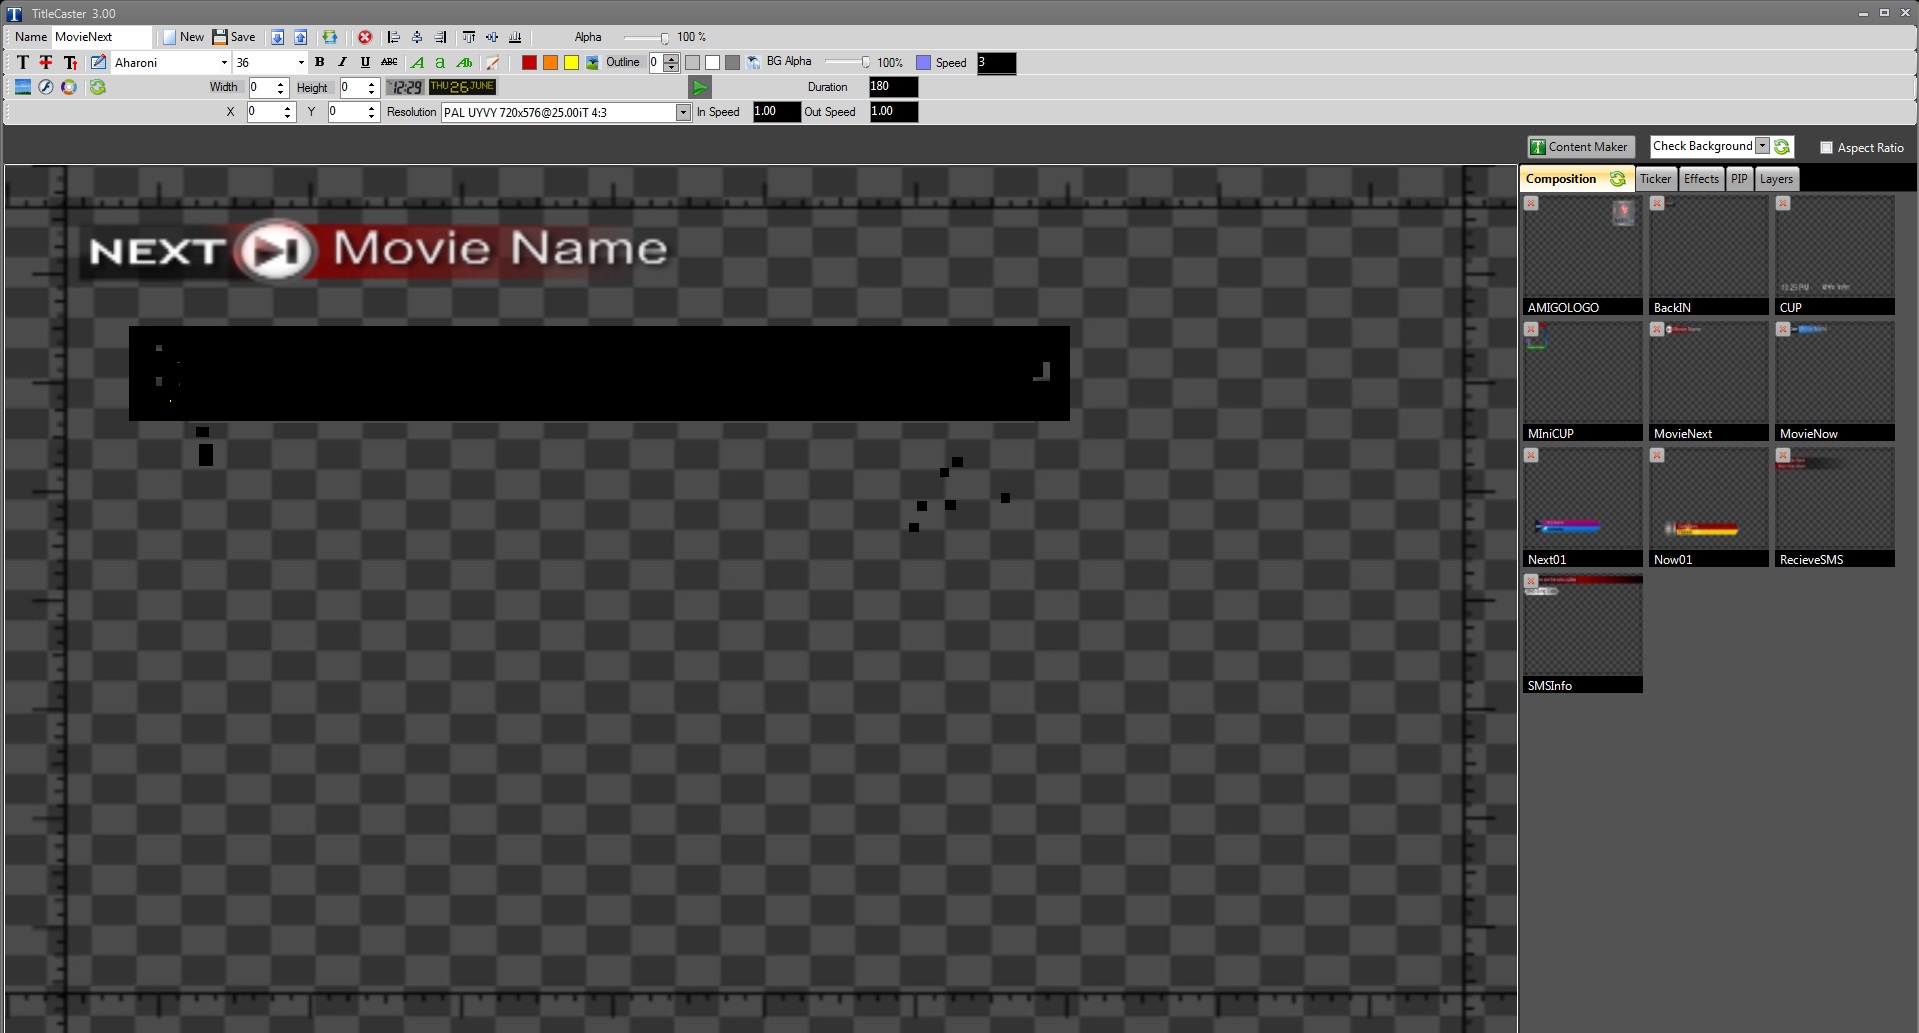Click the green refresh icon beside Composition tab
The width and height of the screenshot is (1919, 1033).
[x=1618, y=179]
